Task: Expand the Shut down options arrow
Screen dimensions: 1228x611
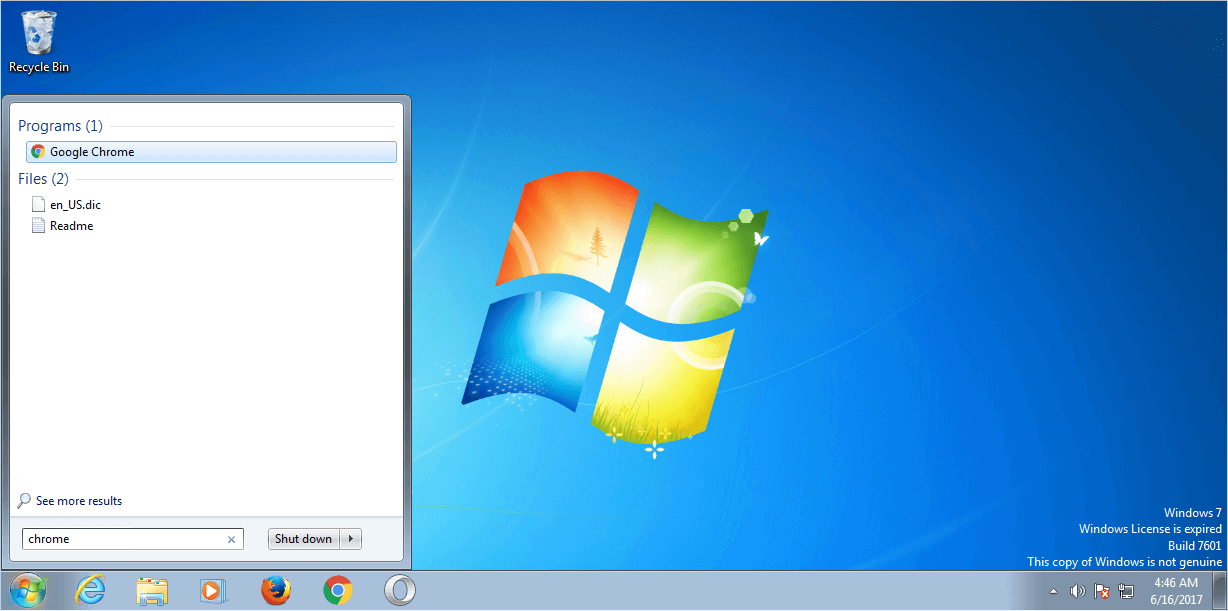Action: tap(351, 539)
